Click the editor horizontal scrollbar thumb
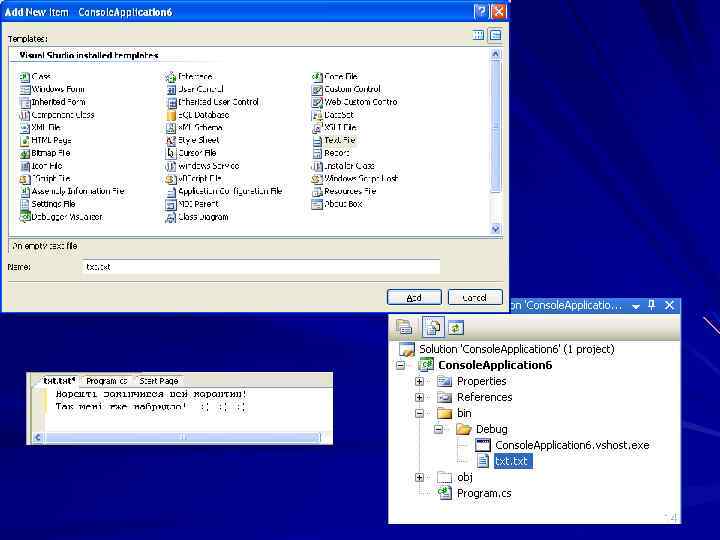The width and height of the screenshot is (720, 540). tap(183, 438)
